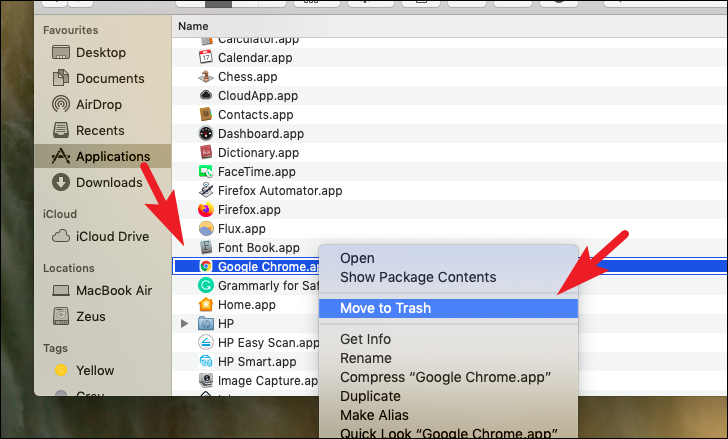Click the Flux.app icon
The width and height of the screenshot is (728, 439).
(x=206, y=228)
